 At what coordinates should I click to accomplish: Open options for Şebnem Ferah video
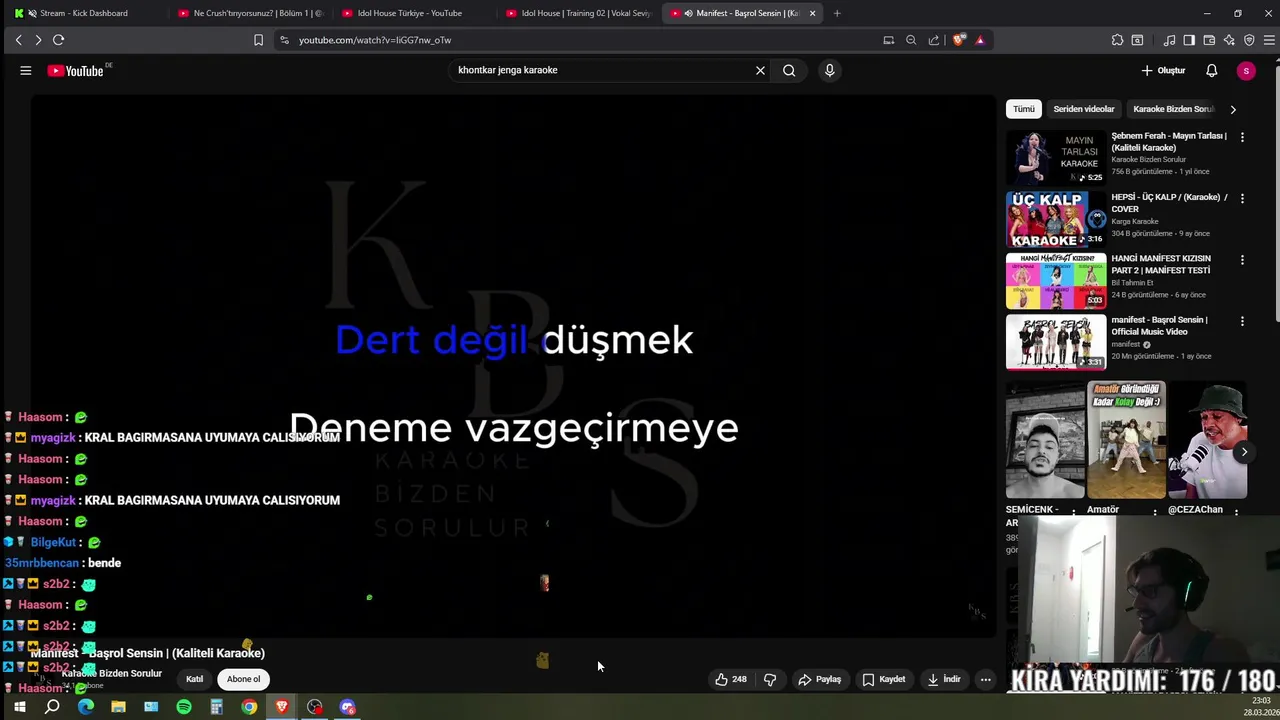pyautogui.click(x=1242, y=137)
